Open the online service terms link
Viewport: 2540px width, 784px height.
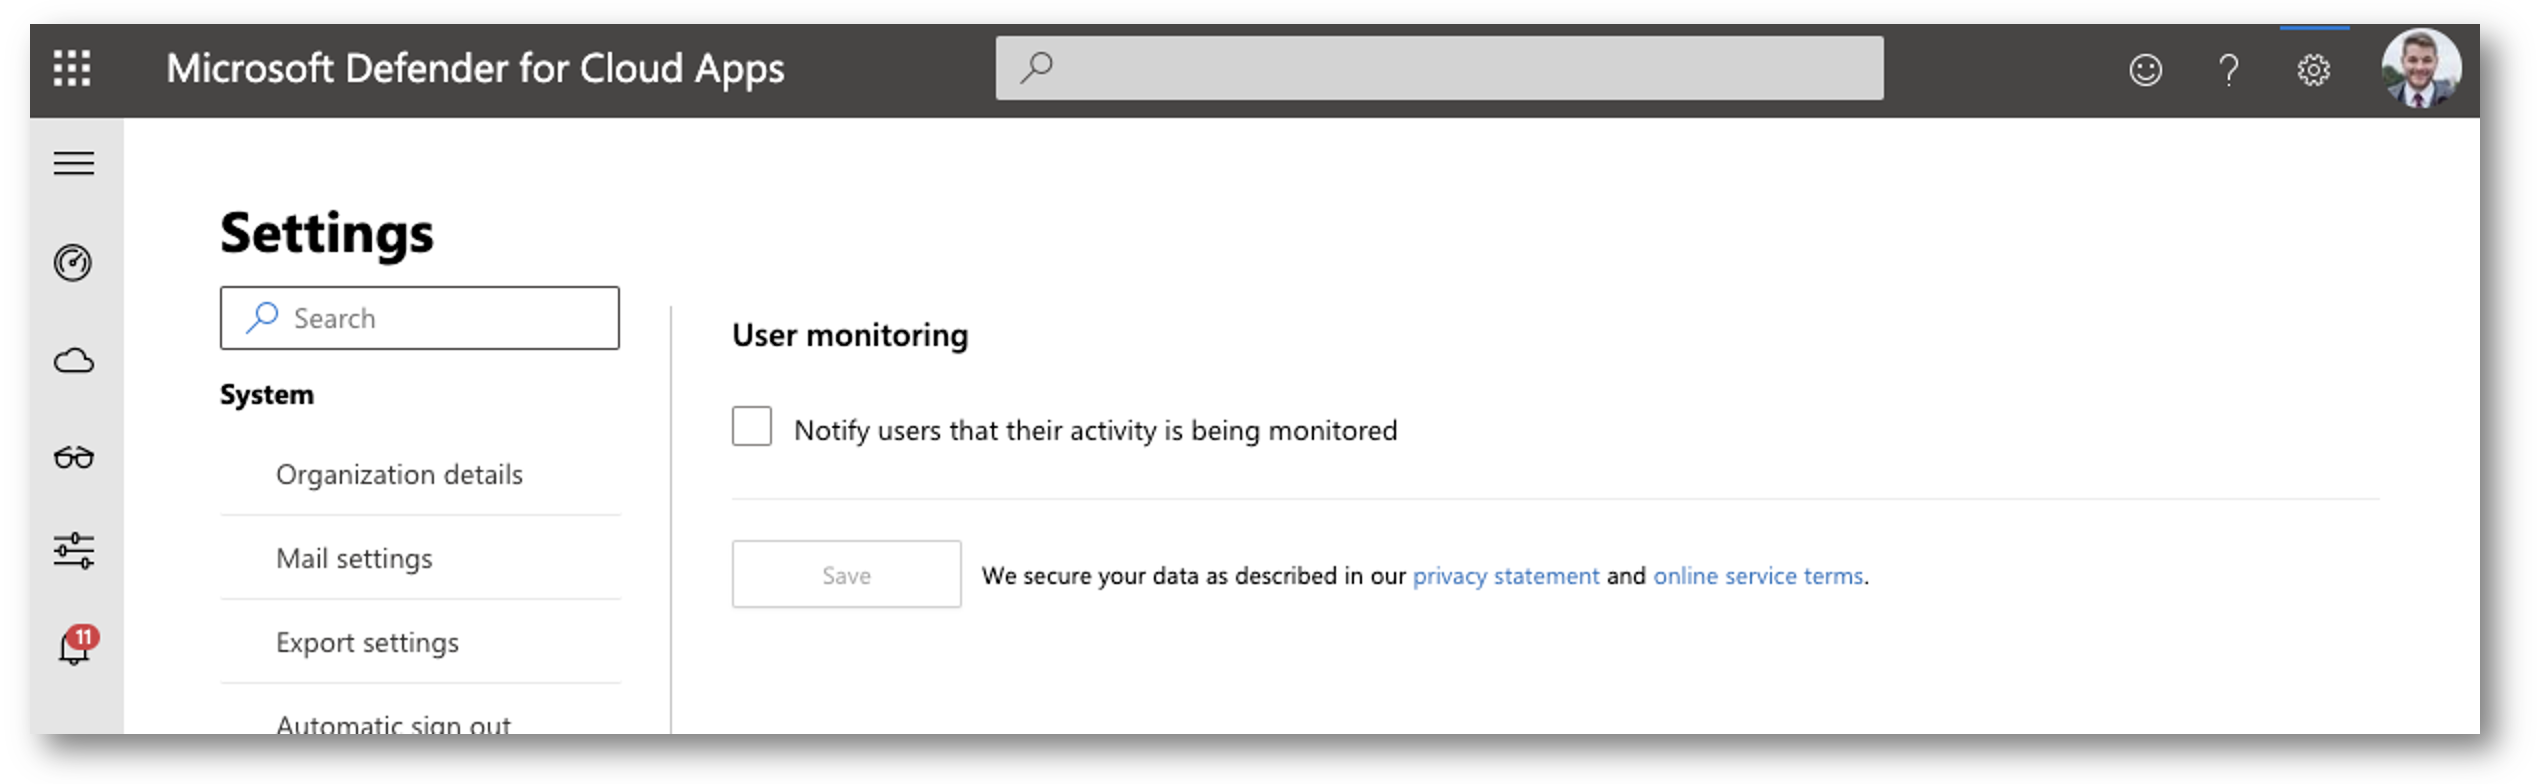pyautogui.click(x=1758, y=576)
